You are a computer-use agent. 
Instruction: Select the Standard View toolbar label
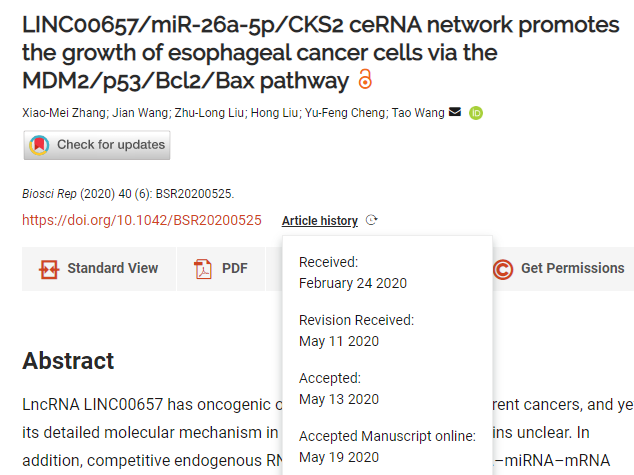pos(112,268)
